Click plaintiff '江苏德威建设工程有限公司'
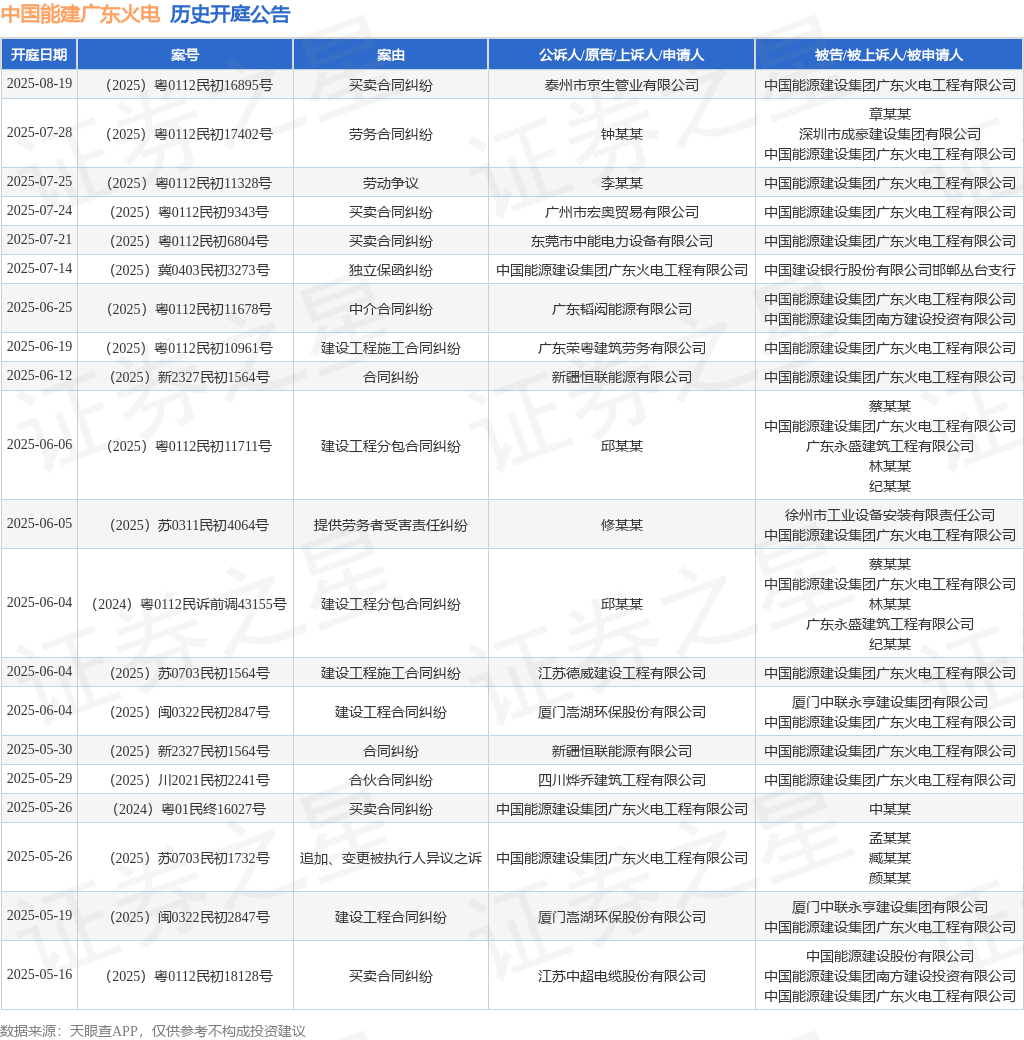The width and height of the screenshot is (1024, 1040). (621, 673)
